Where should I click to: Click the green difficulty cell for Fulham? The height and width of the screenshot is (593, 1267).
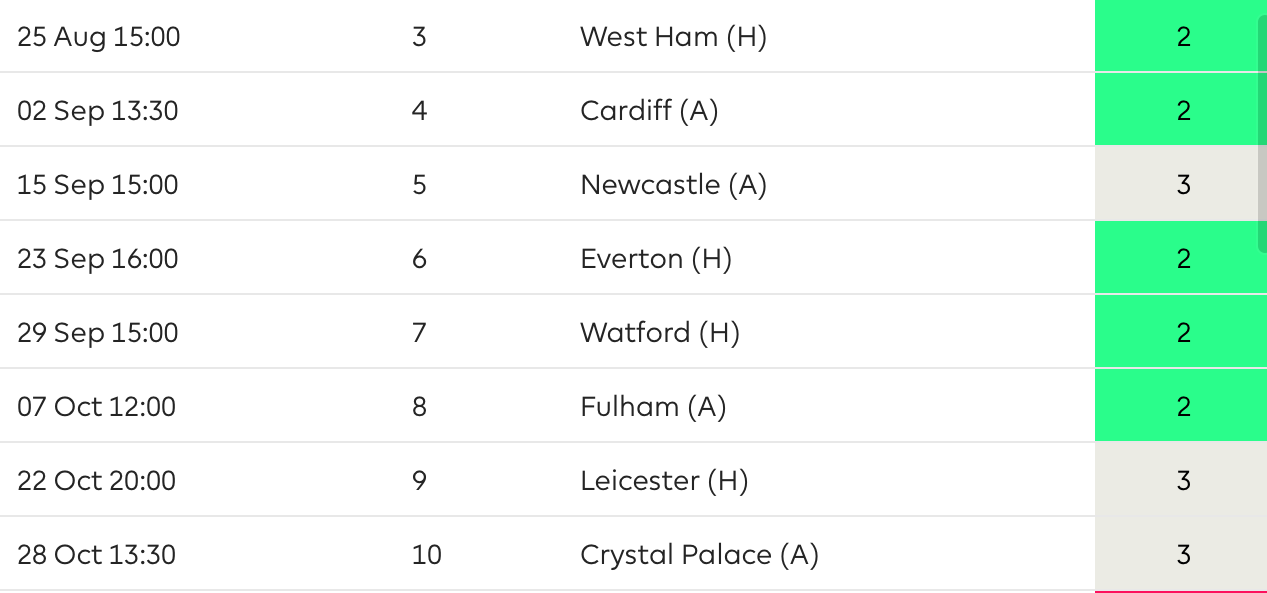coord(1181,406)
